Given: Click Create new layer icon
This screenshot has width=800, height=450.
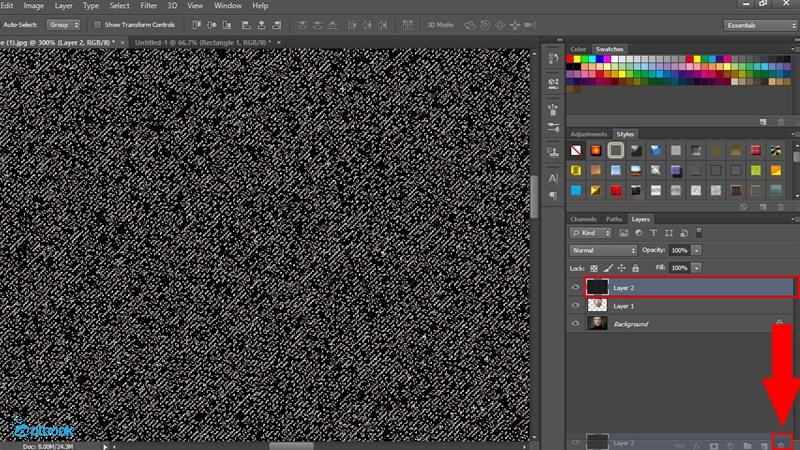Looking at the screenshot, I should pos(764,445).
